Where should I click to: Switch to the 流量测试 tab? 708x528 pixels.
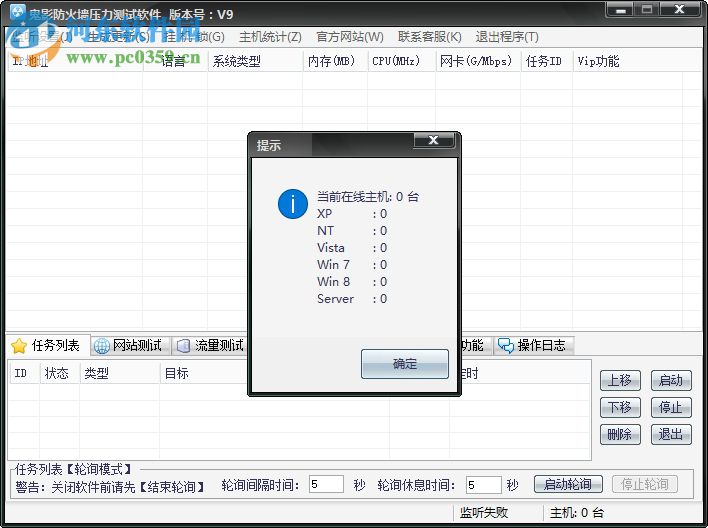[x=211, y=346]
